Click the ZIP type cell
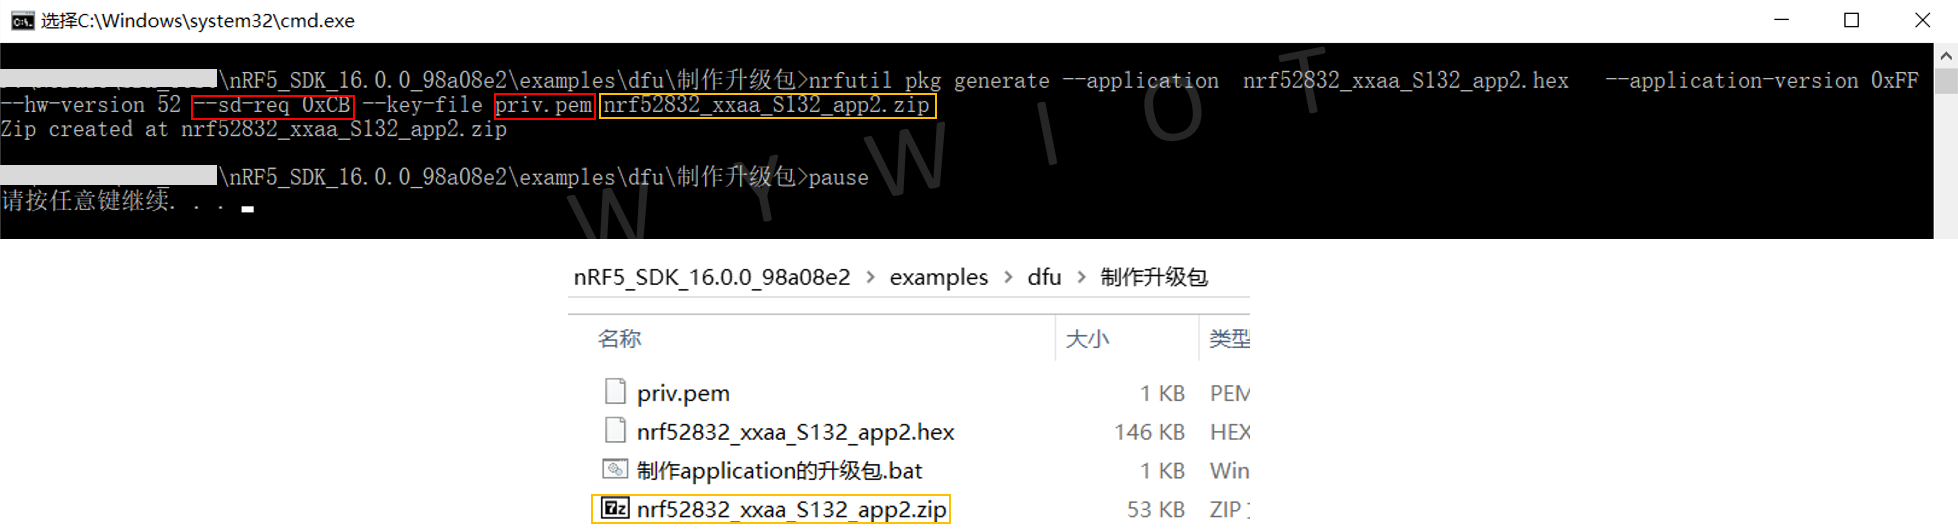Screen dimensions: 1958x531 (x=1229, y=510)
